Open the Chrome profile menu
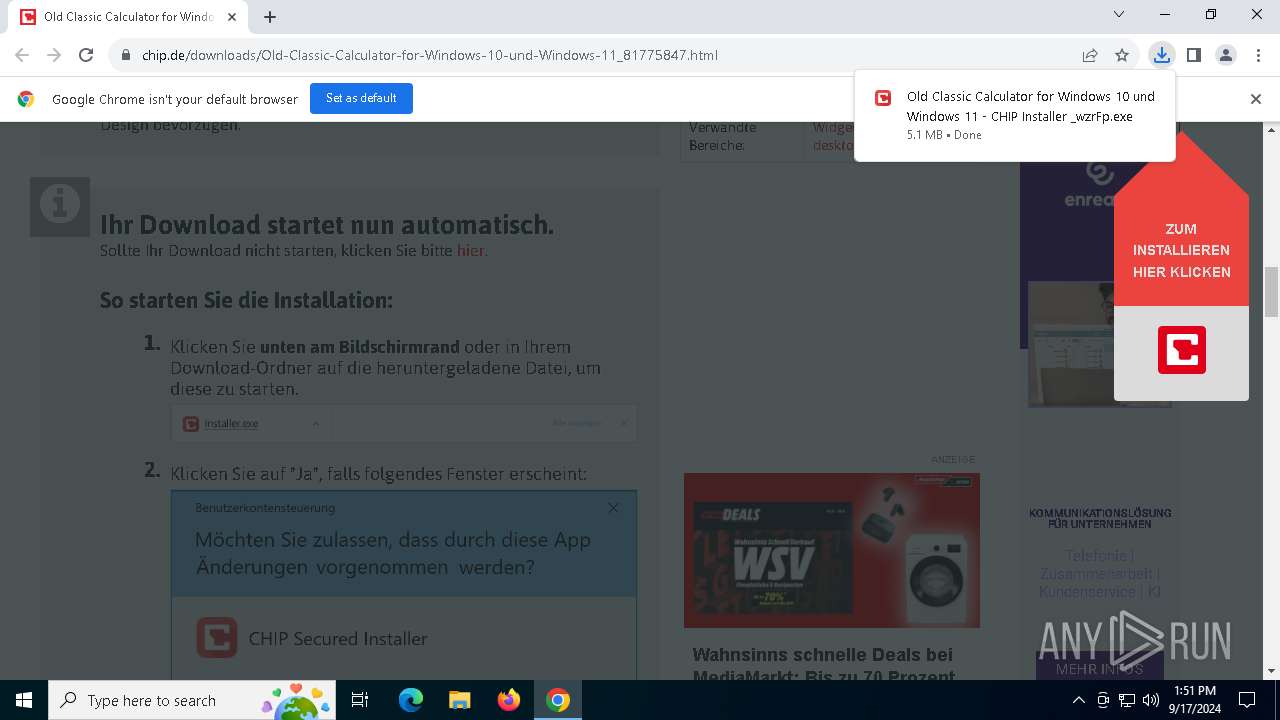The height and width of the screenshot is (720, 1280). pos(1226,55)
